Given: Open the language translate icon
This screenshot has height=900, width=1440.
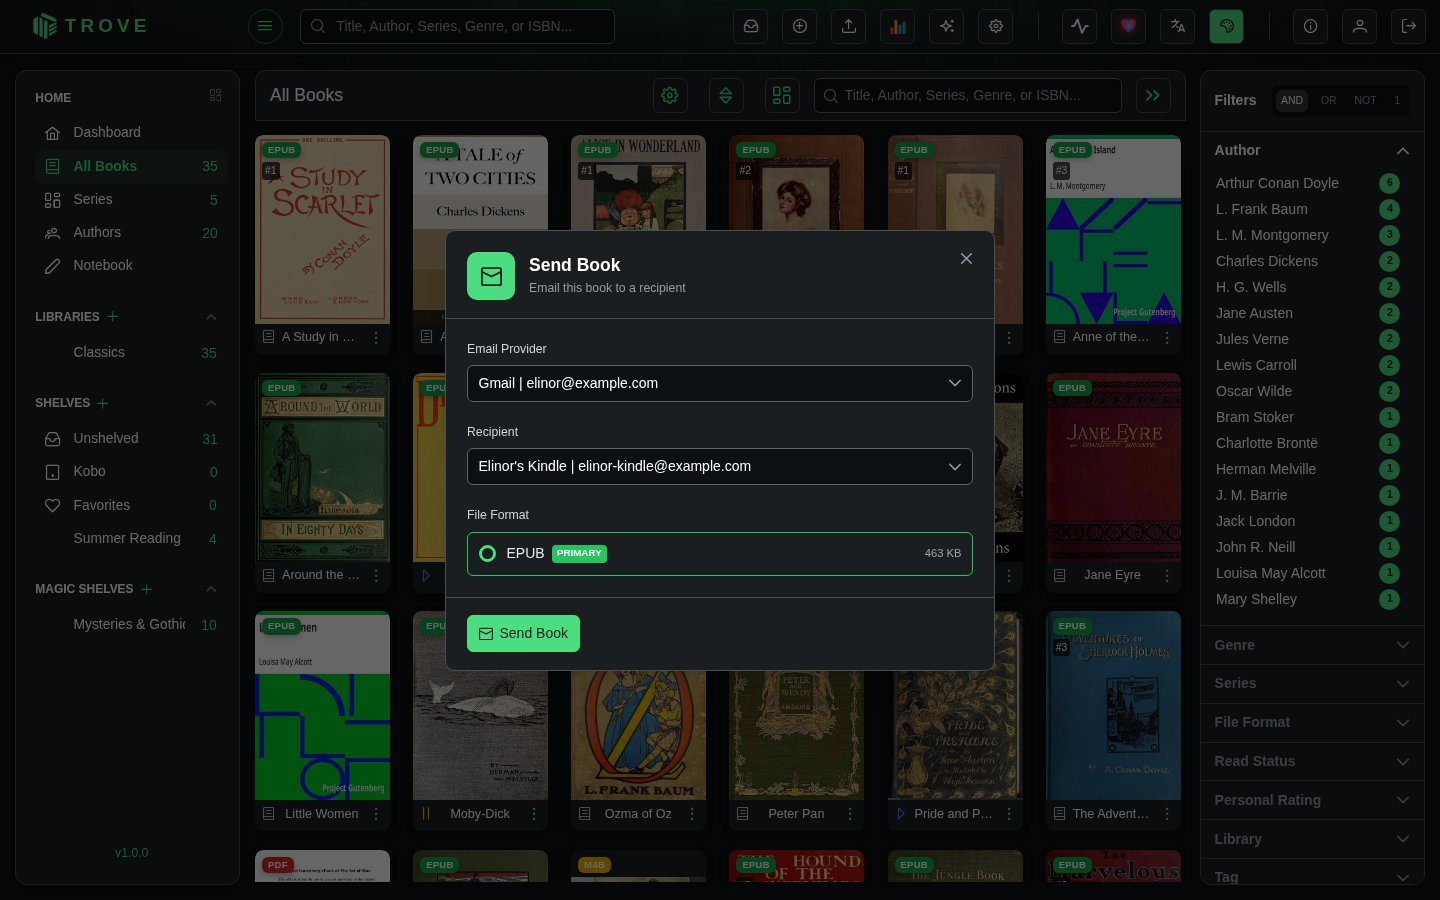Looking at the screenshot, I should [x=1178, y=26].
